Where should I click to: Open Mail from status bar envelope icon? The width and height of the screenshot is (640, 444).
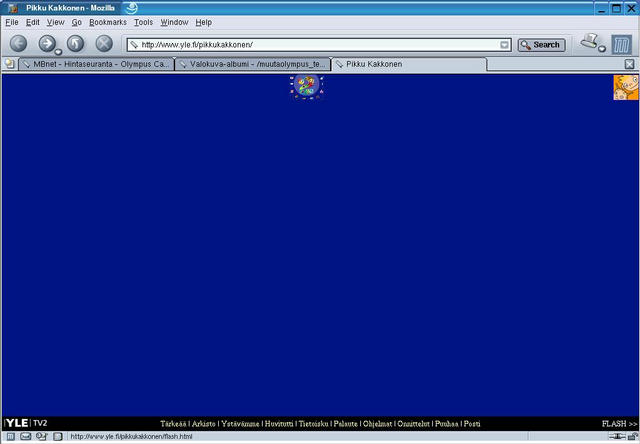26,436
